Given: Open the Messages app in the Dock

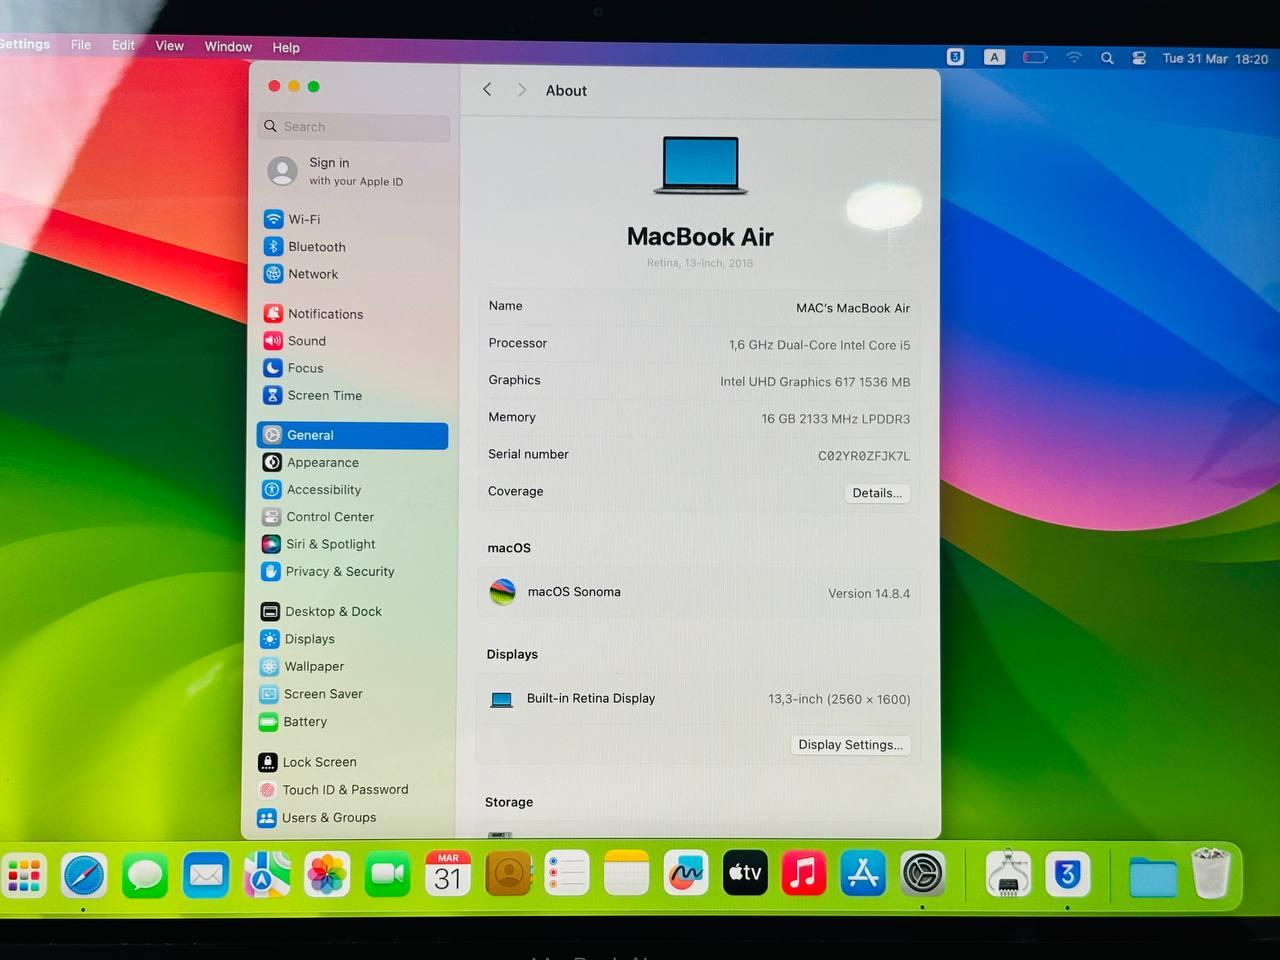Looking at the screenshot, I should pos(145,877).
